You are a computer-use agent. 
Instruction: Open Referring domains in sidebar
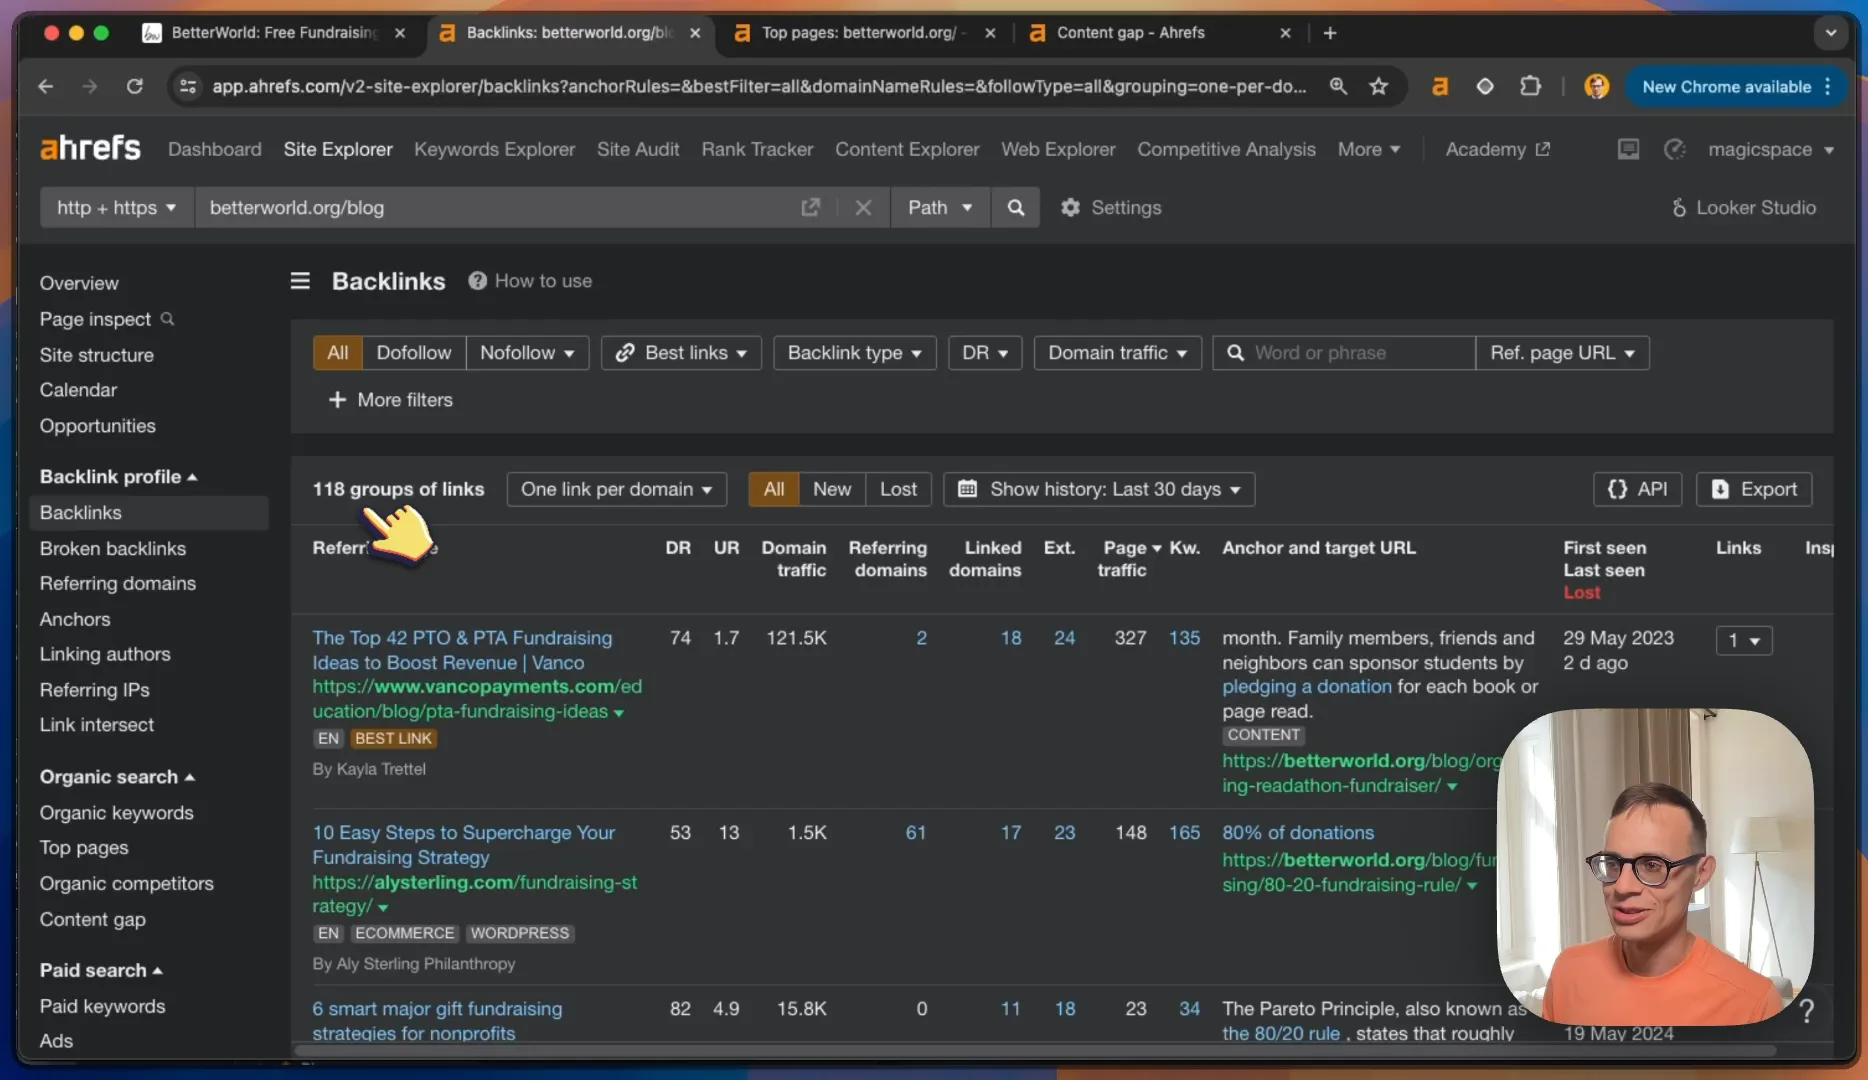pyautogui.click(x=118, y=583)
